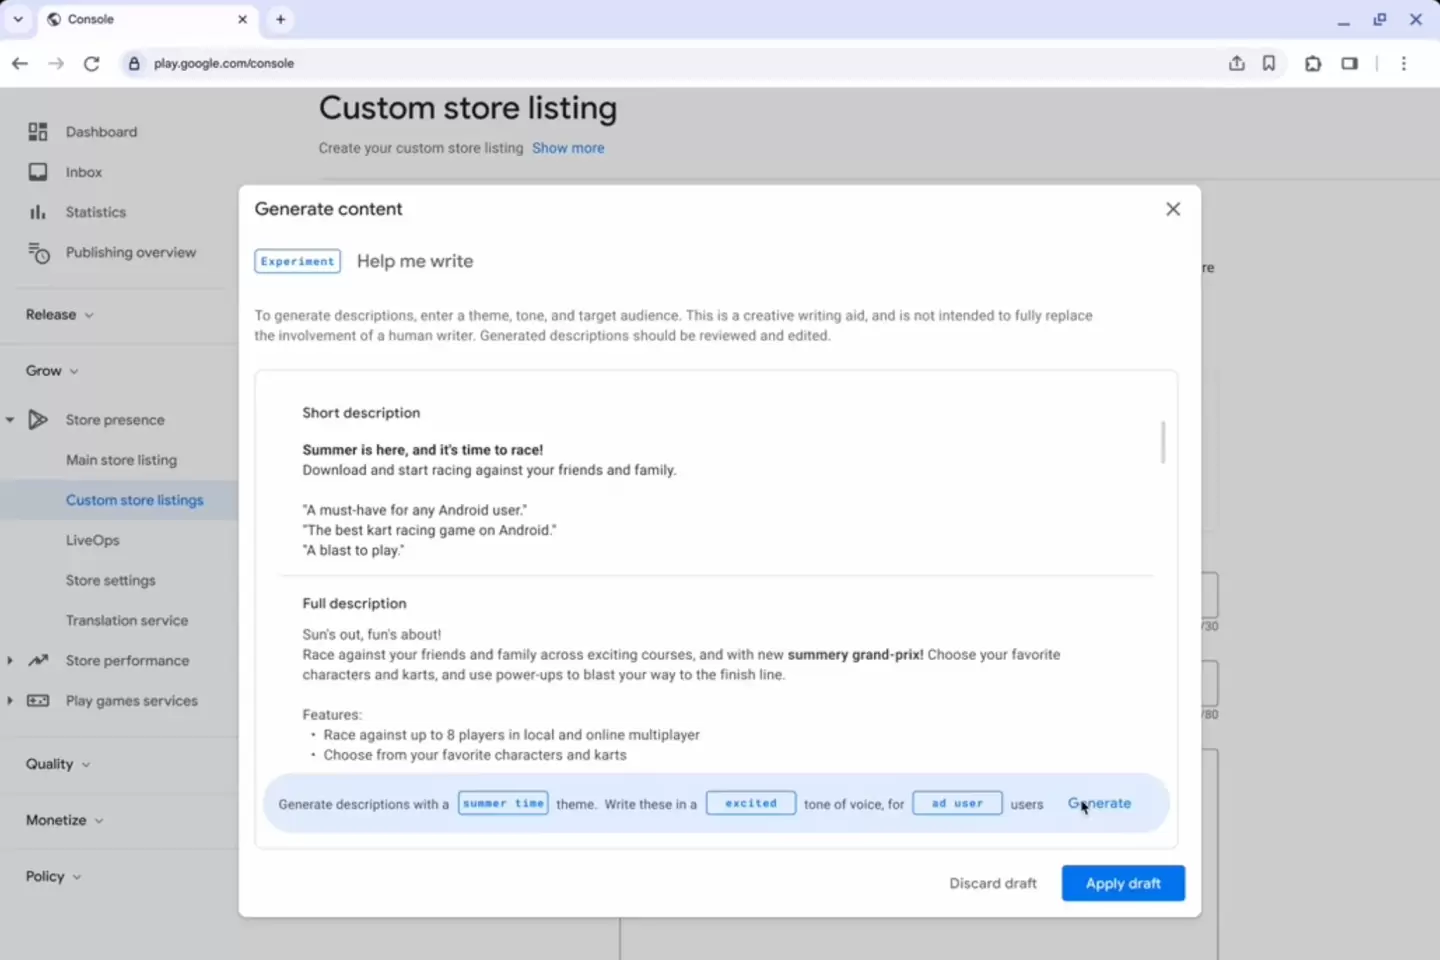Click the Store presence play icon
The height and width of the screenshot is (960, 1440).
pos(38,420)
